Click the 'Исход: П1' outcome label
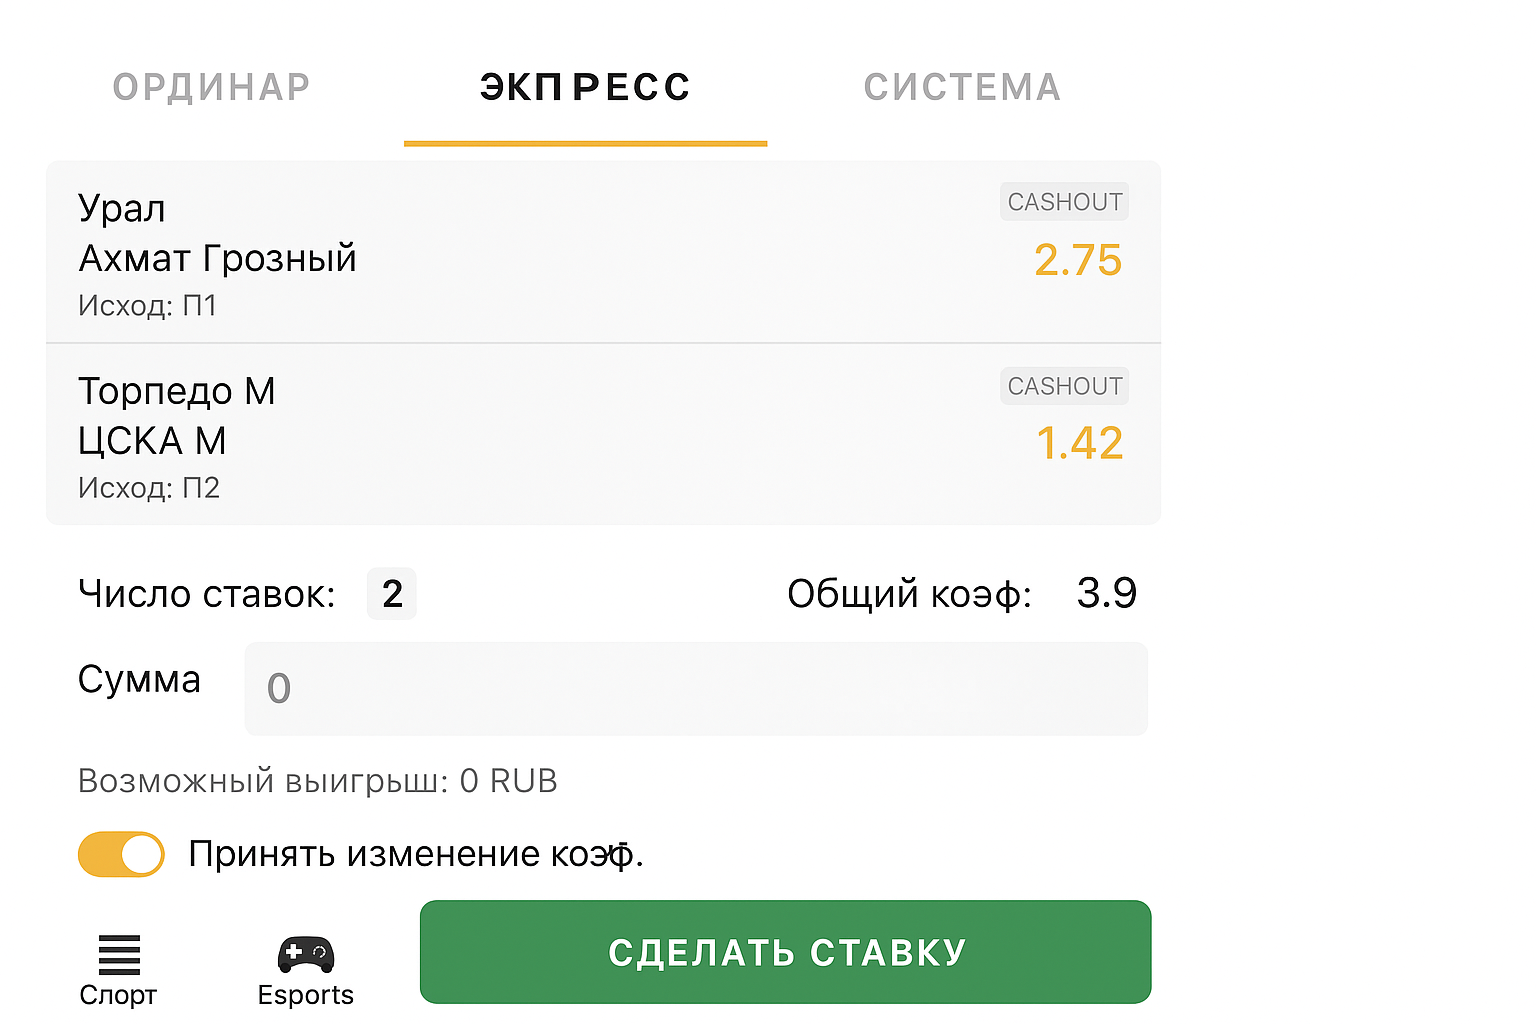The image size is (1536, 1024). (x=148, y=305)
